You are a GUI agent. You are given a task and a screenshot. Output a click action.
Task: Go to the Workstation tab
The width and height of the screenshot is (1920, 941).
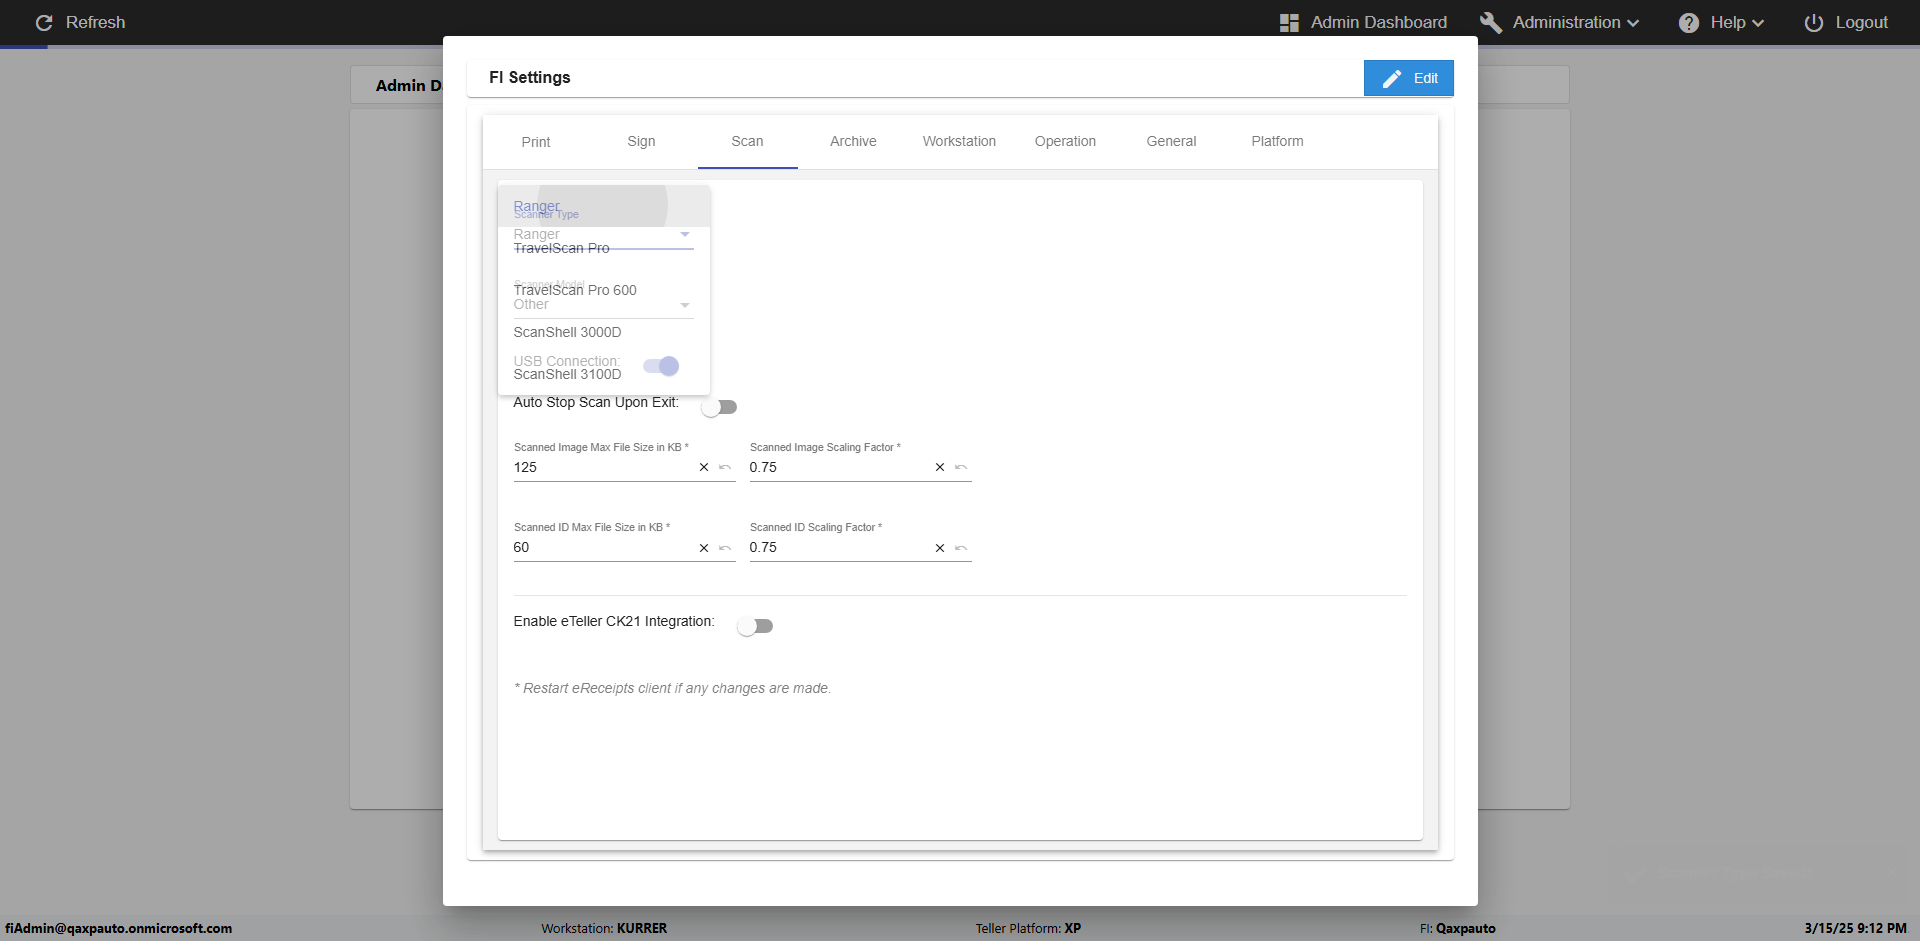tap(959, 142)
